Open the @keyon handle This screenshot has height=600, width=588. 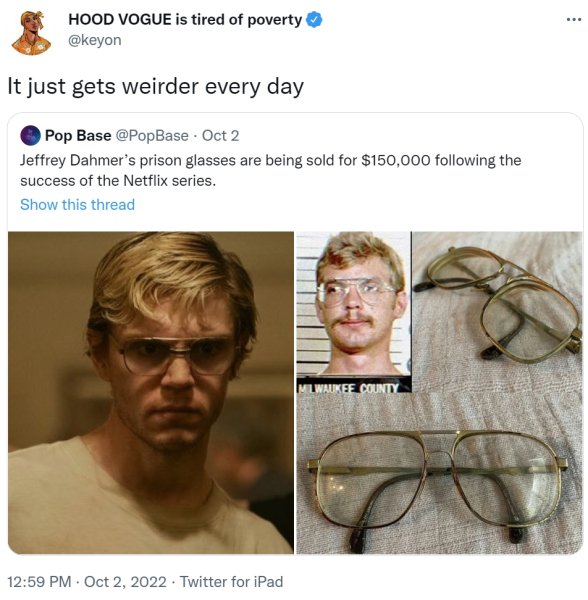coord(94,40)
